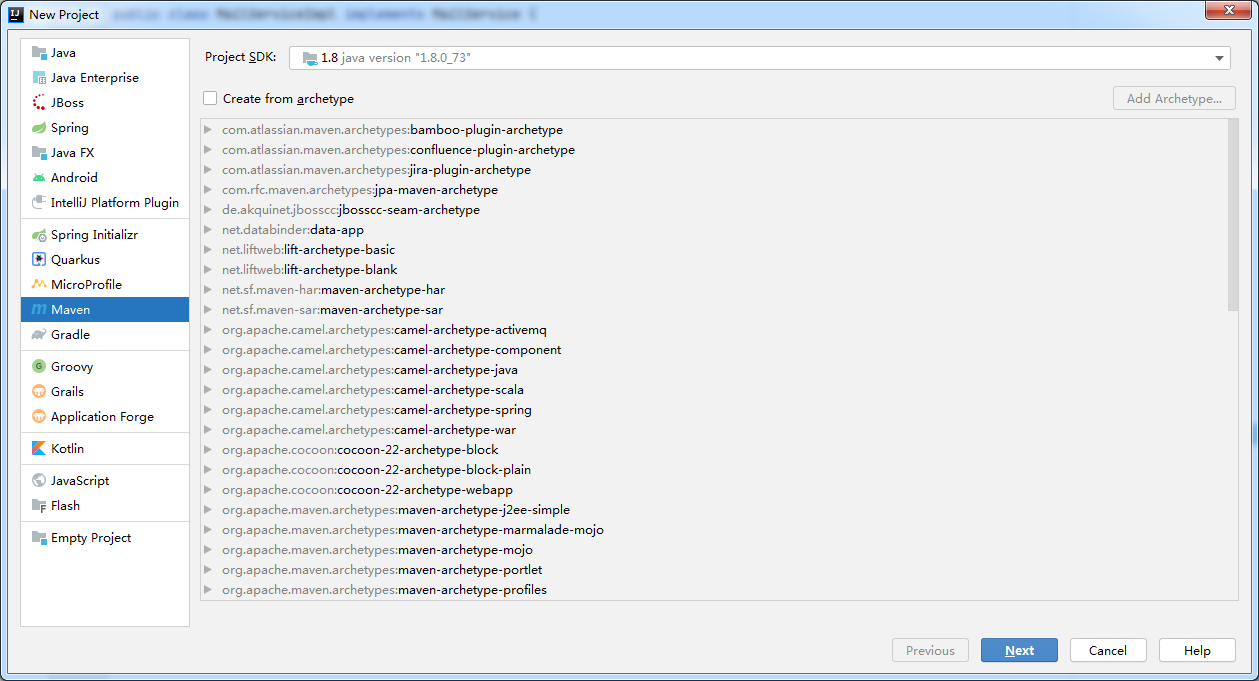Select maven-archetype-mojo row text

(x=377, y=550)
